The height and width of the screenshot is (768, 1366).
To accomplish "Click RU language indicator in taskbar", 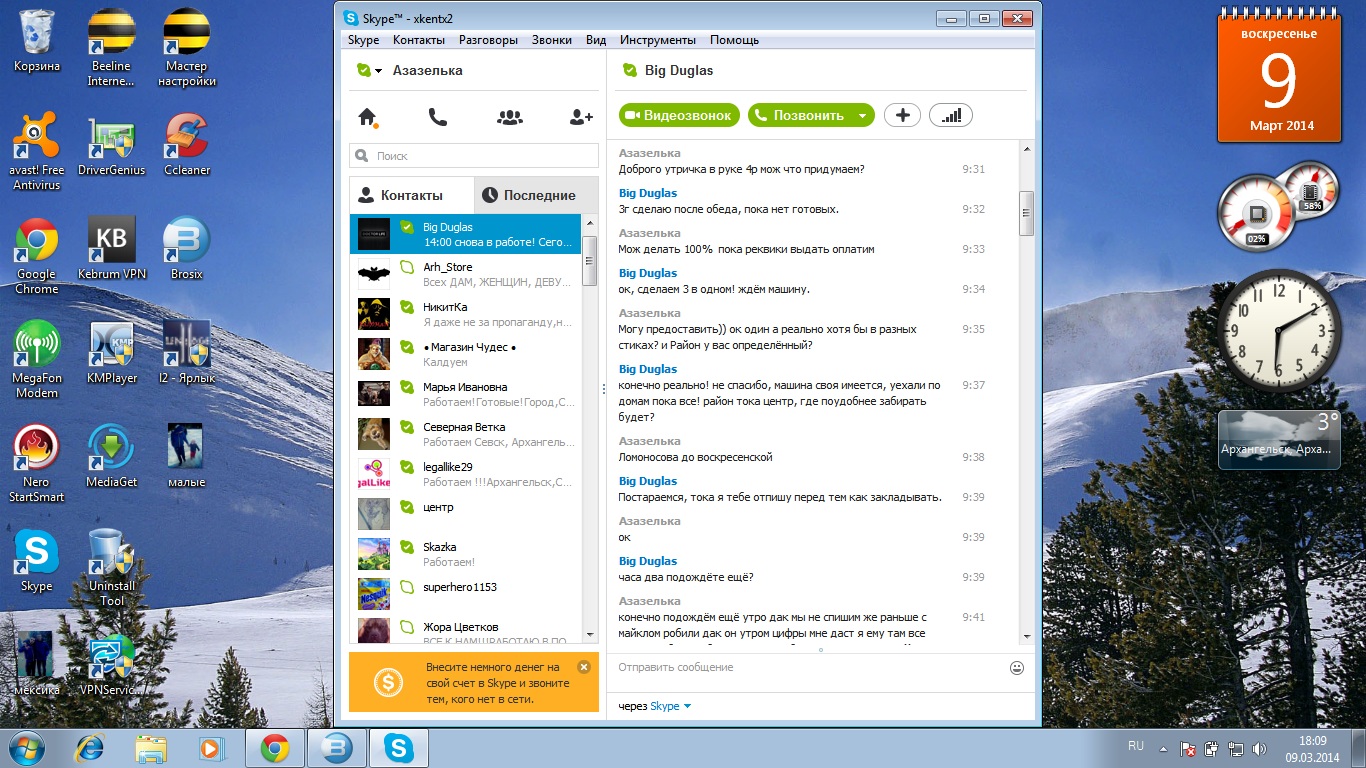I will pos(1136,746).
